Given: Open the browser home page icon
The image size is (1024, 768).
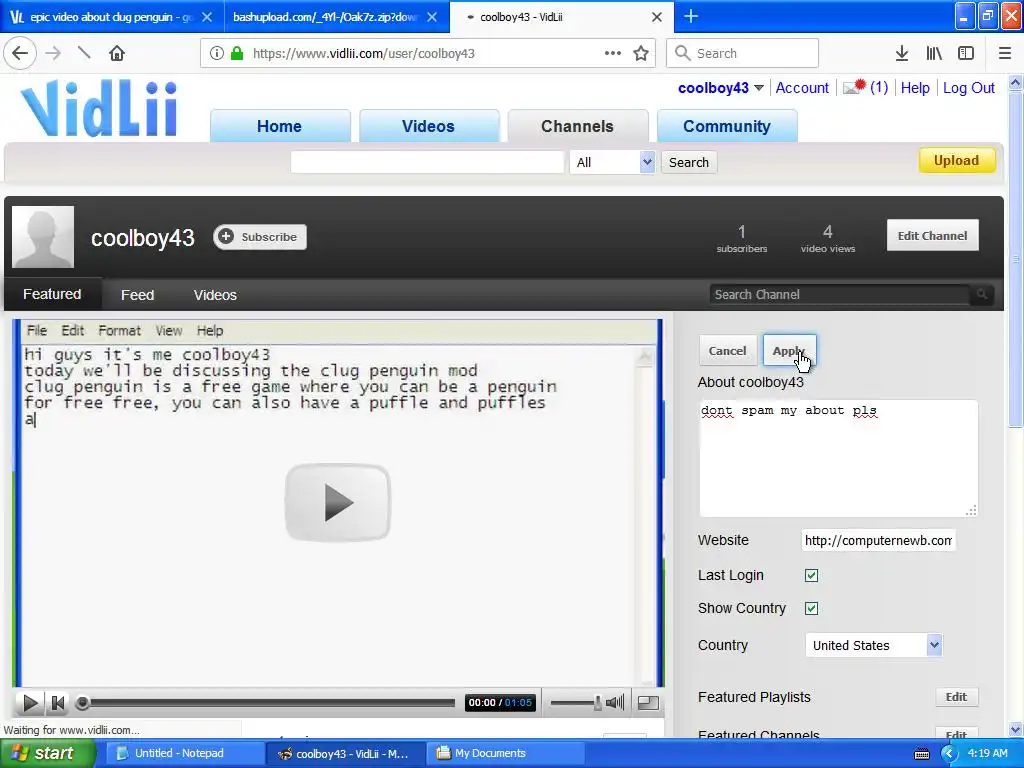Looking at the screenshot, I should coord(117,53).
